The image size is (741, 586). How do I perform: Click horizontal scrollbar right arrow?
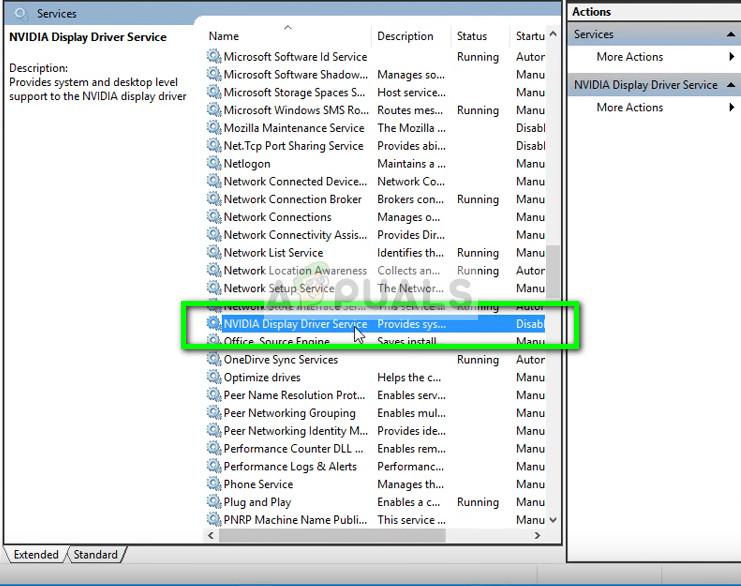point(537,535)
